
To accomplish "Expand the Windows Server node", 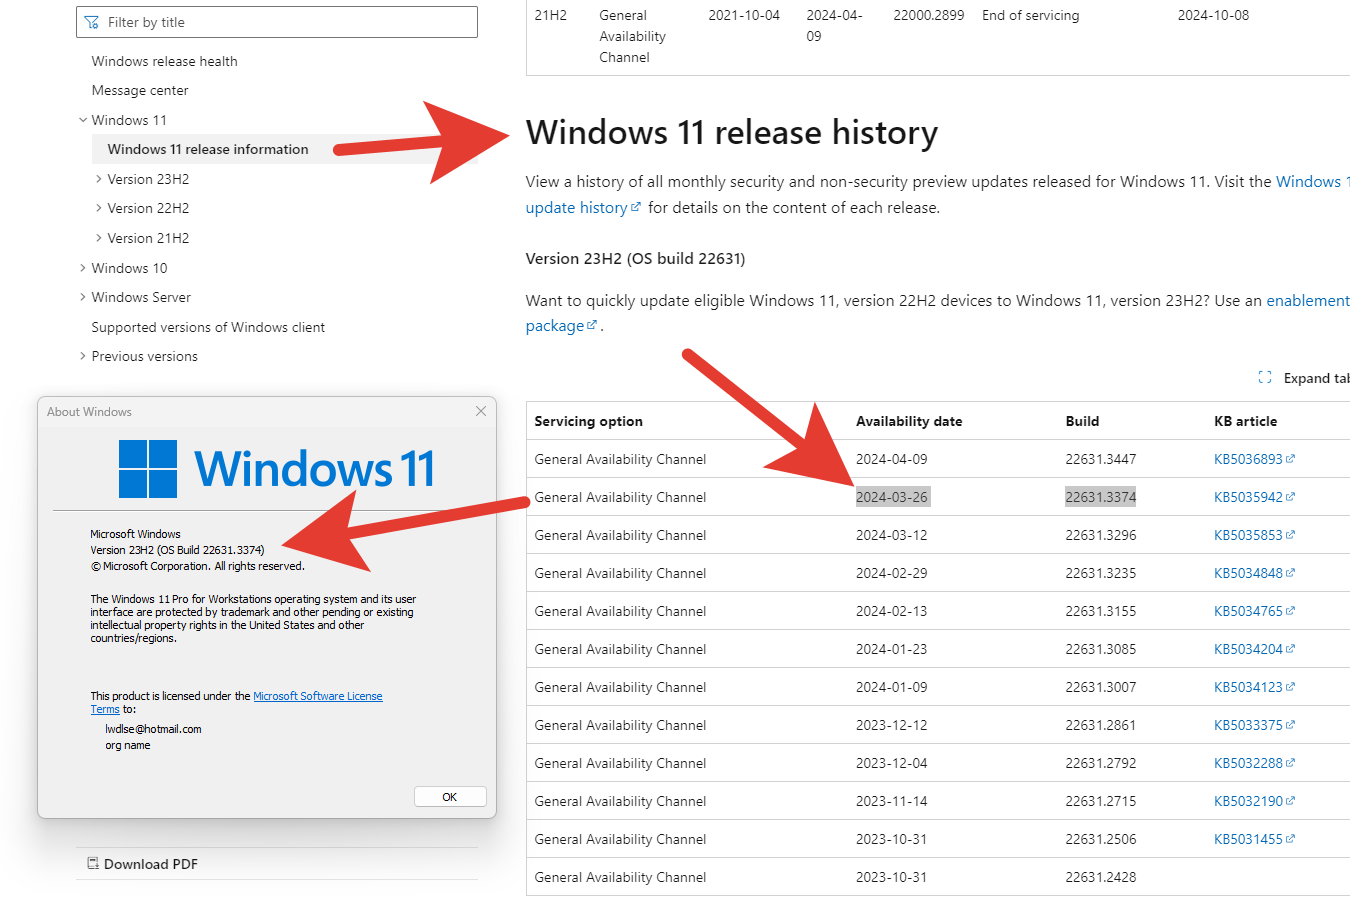I will click(83, 297).
